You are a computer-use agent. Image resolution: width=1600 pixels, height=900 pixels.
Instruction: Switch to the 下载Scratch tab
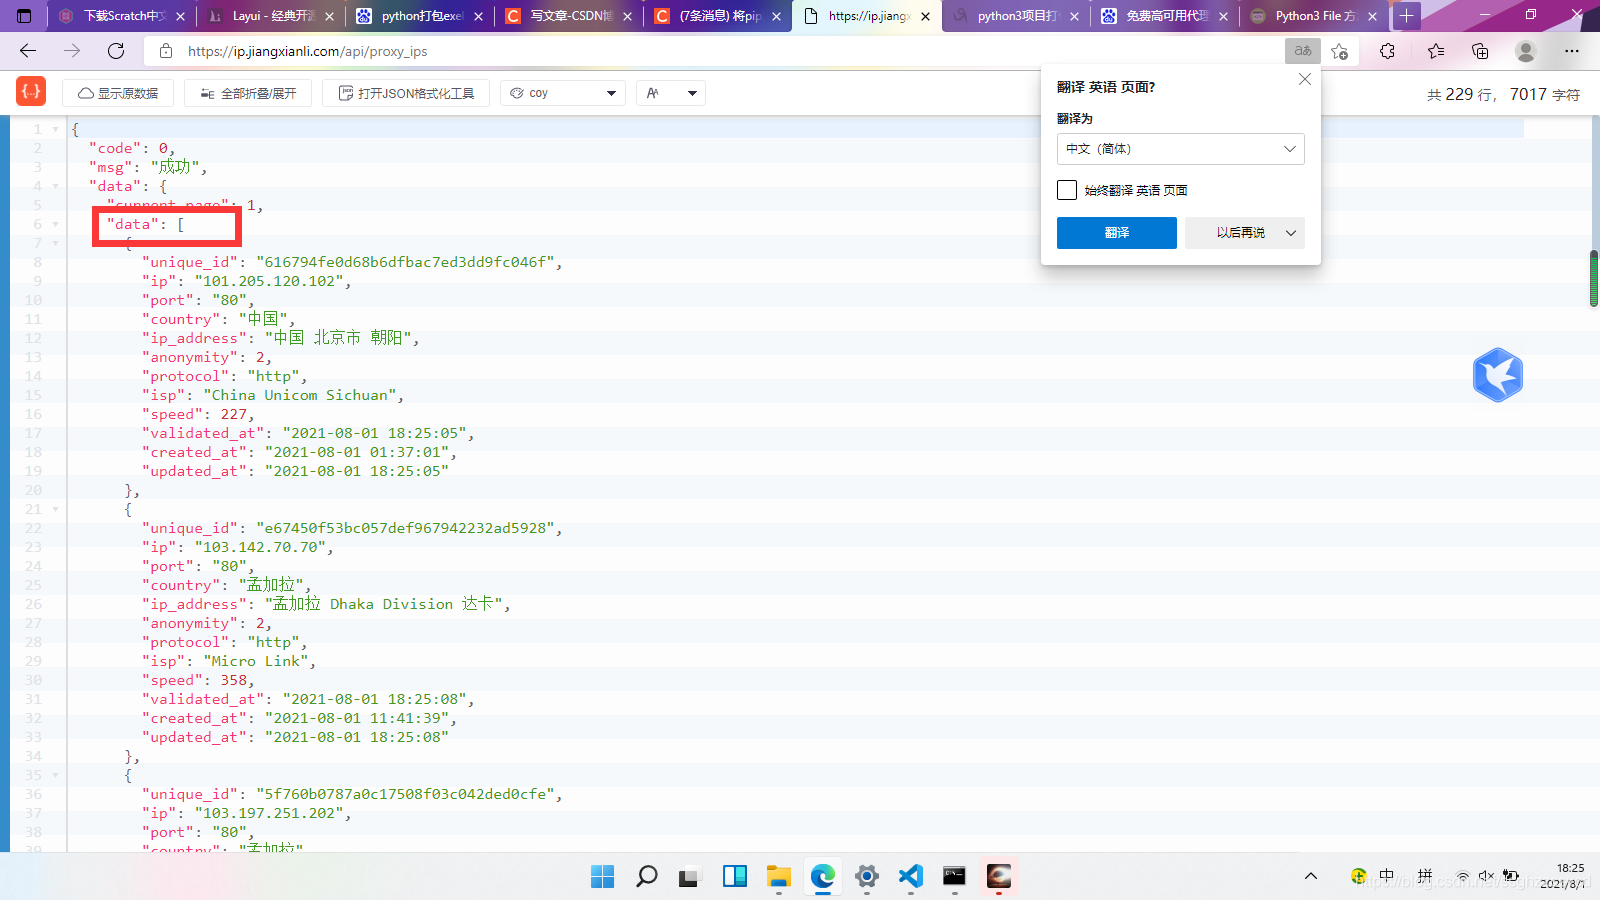coord(121,16)
